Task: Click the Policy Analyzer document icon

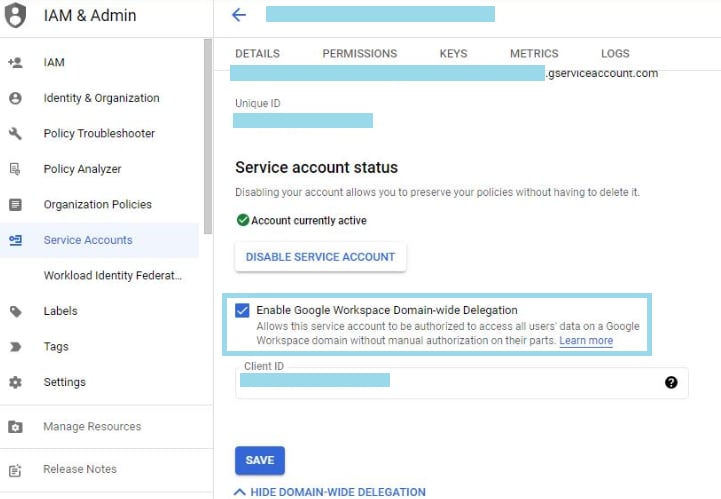Action: [15, 169]
